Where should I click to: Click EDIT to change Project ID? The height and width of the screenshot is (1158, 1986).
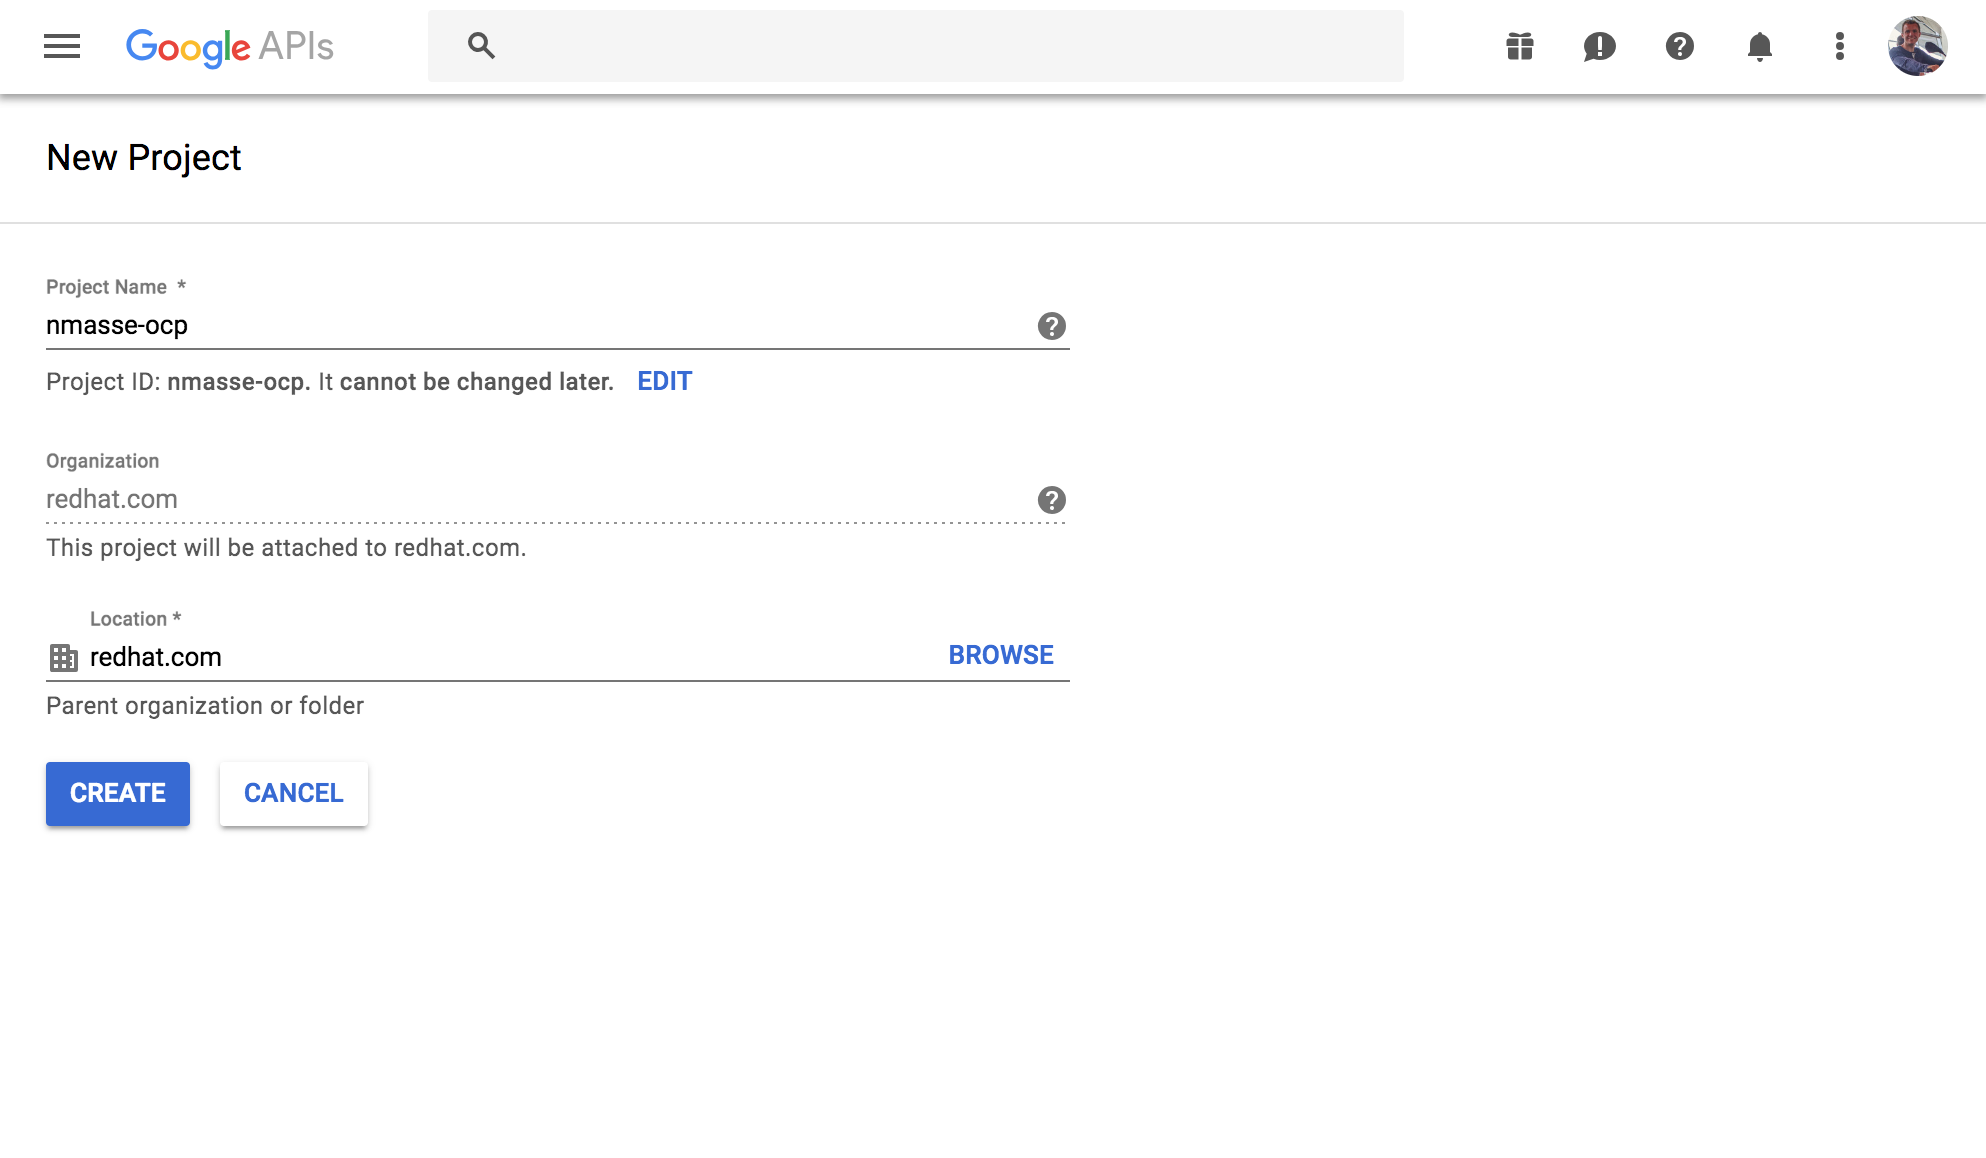664,381
